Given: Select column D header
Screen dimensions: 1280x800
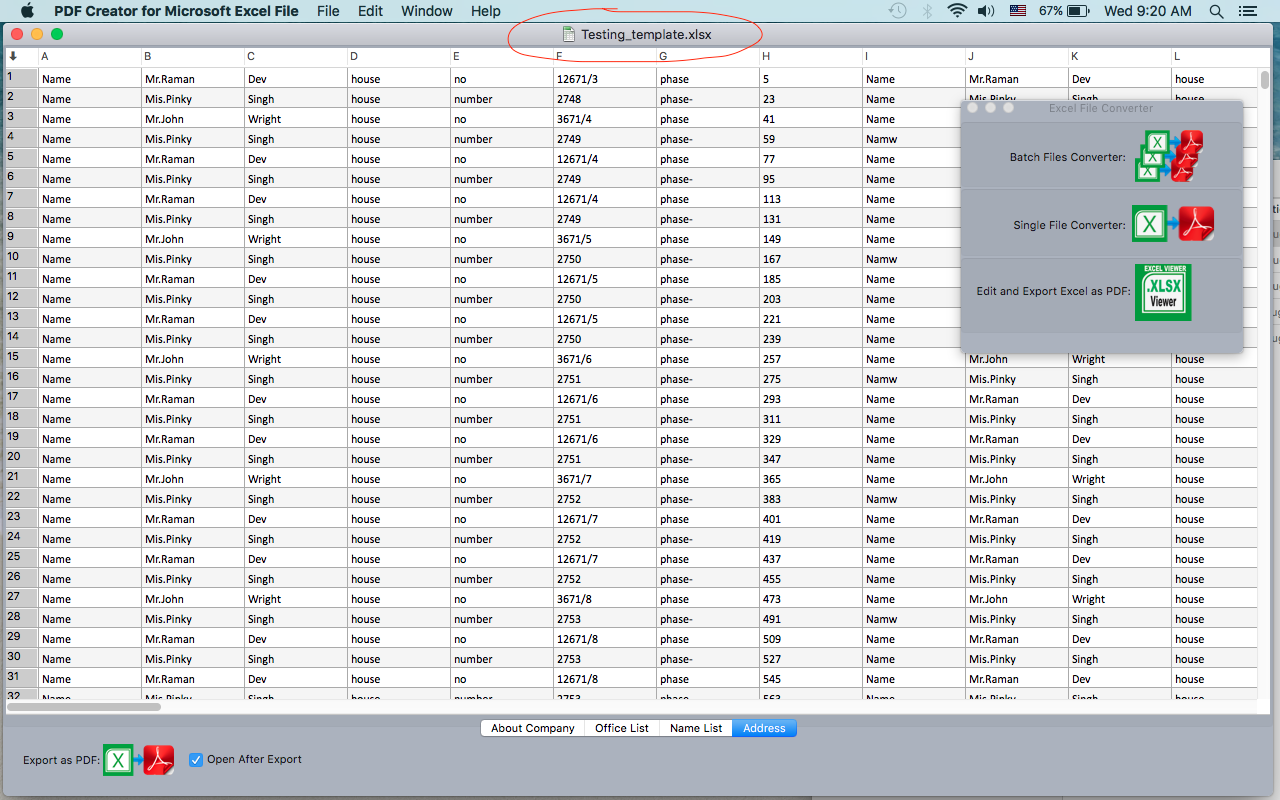Looking at the screenshot, I should tap(399, 57).
